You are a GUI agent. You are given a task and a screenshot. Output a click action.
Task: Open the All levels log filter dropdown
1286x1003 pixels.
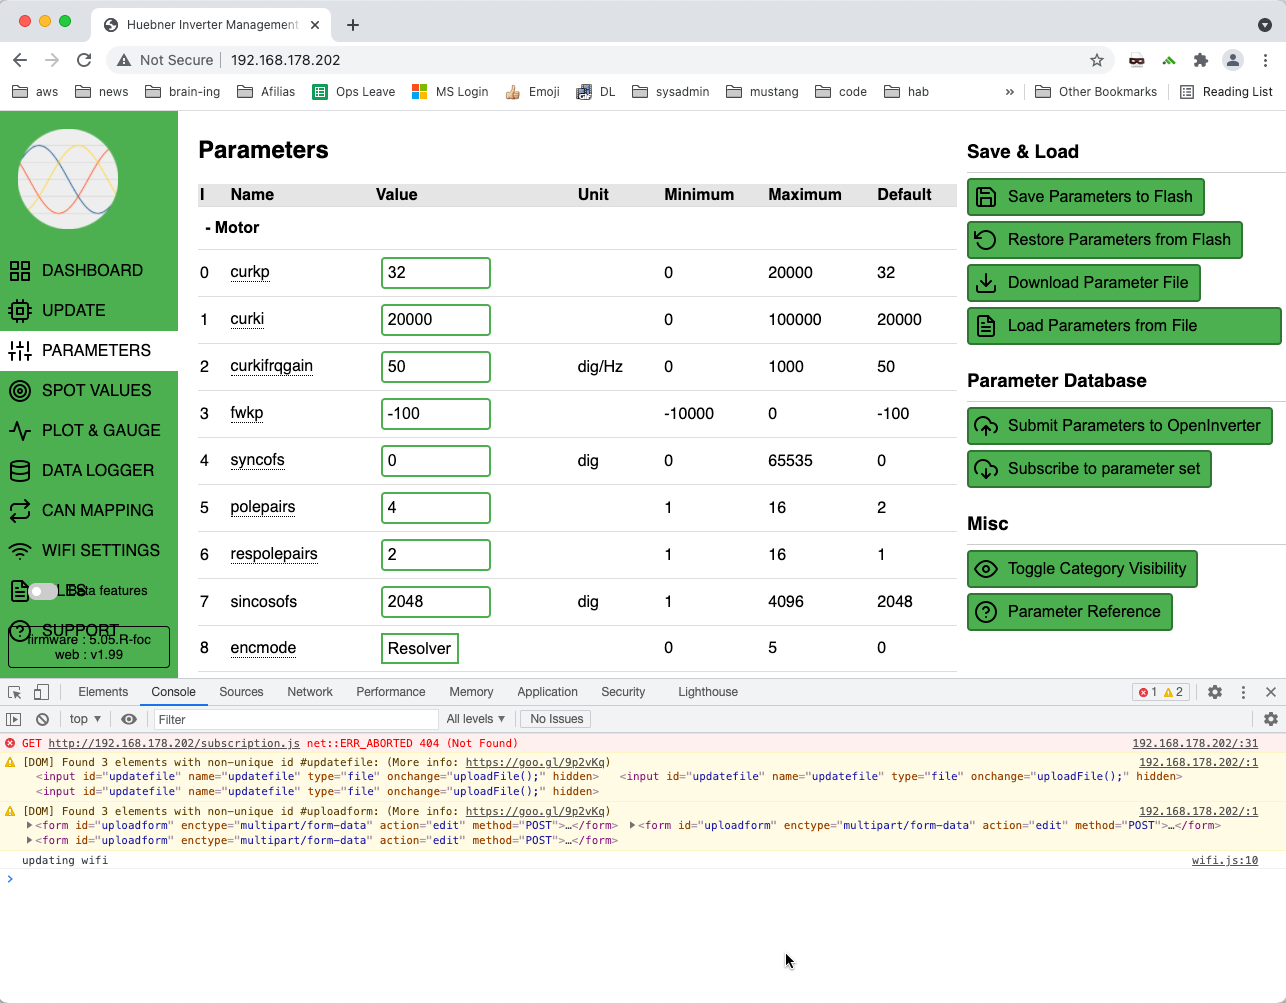[x=475, y=719]
